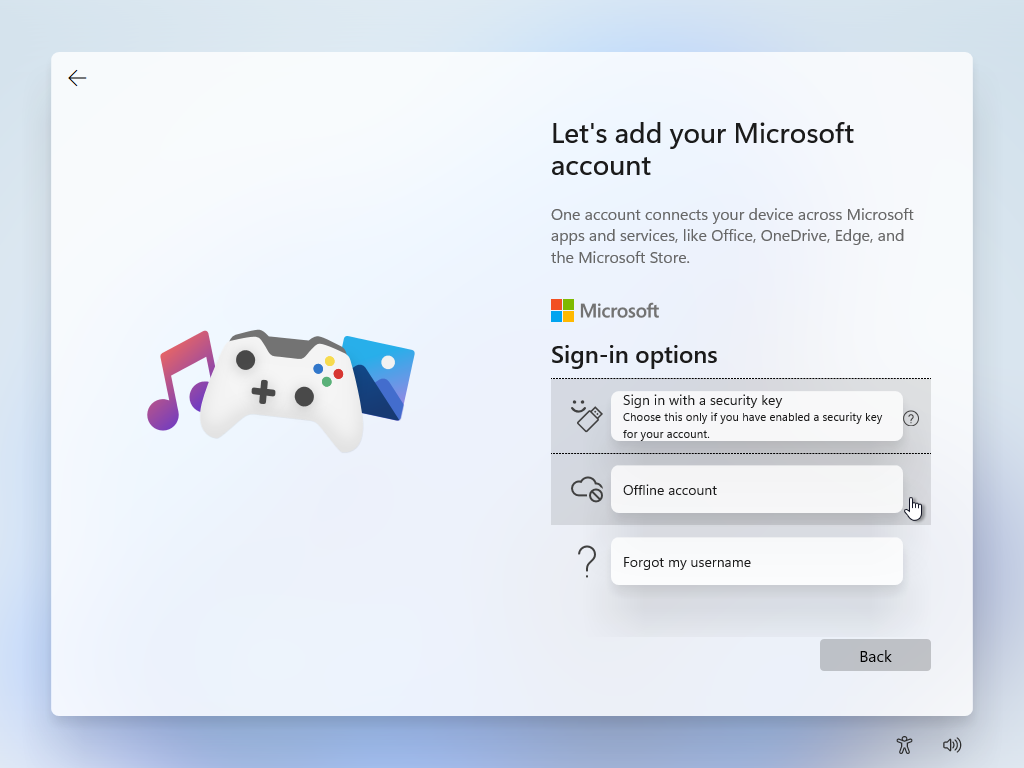Click the "One account connects your device" description
Screen dimensions: 1024x768
tap(732, 236)
